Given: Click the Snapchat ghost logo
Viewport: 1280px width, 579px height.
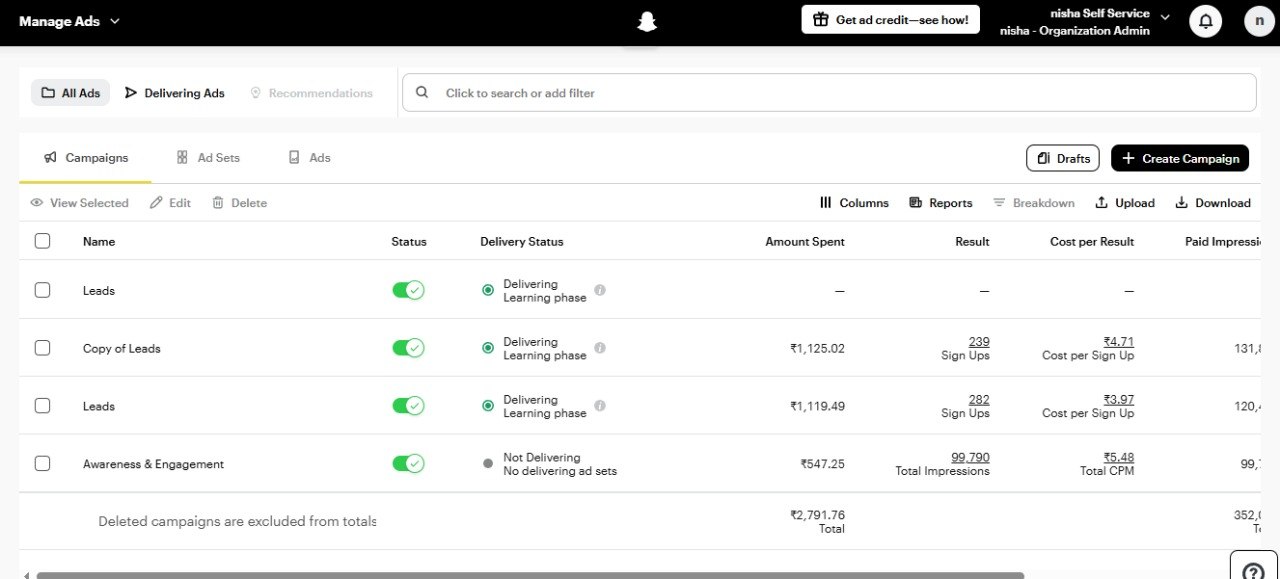Looking at the screenshot, I should pyautogui.click(x=647, y=21).
